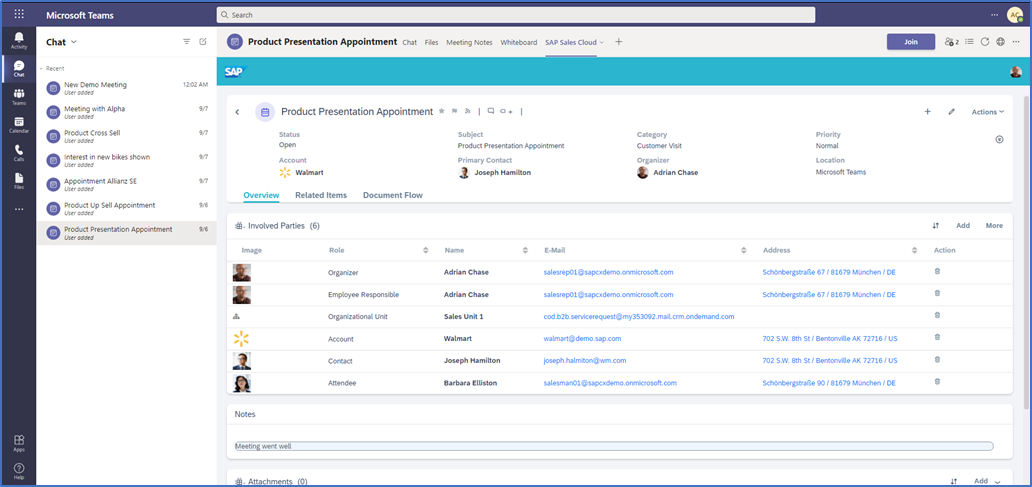Sort by the E-Mail column arrows

pos(744,251)
